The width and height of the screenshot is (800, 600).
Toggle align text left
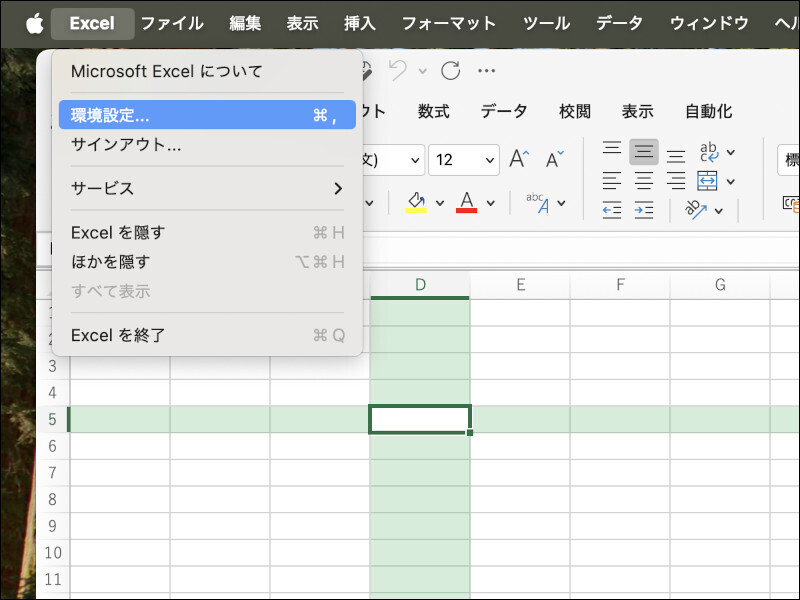point(612,181)
